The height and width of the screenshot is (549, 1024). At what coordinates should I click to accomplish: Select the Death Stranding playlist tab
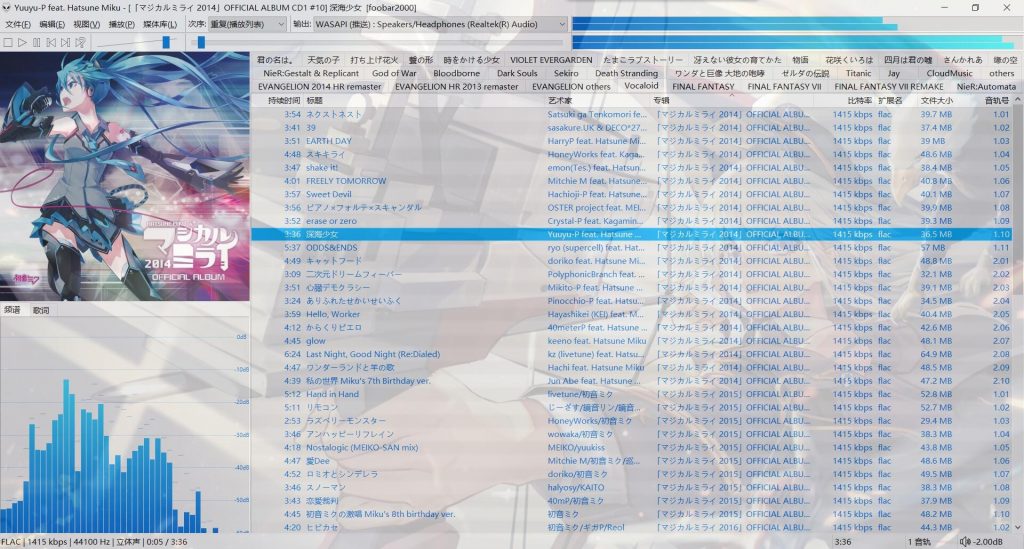tap(626, 73)
